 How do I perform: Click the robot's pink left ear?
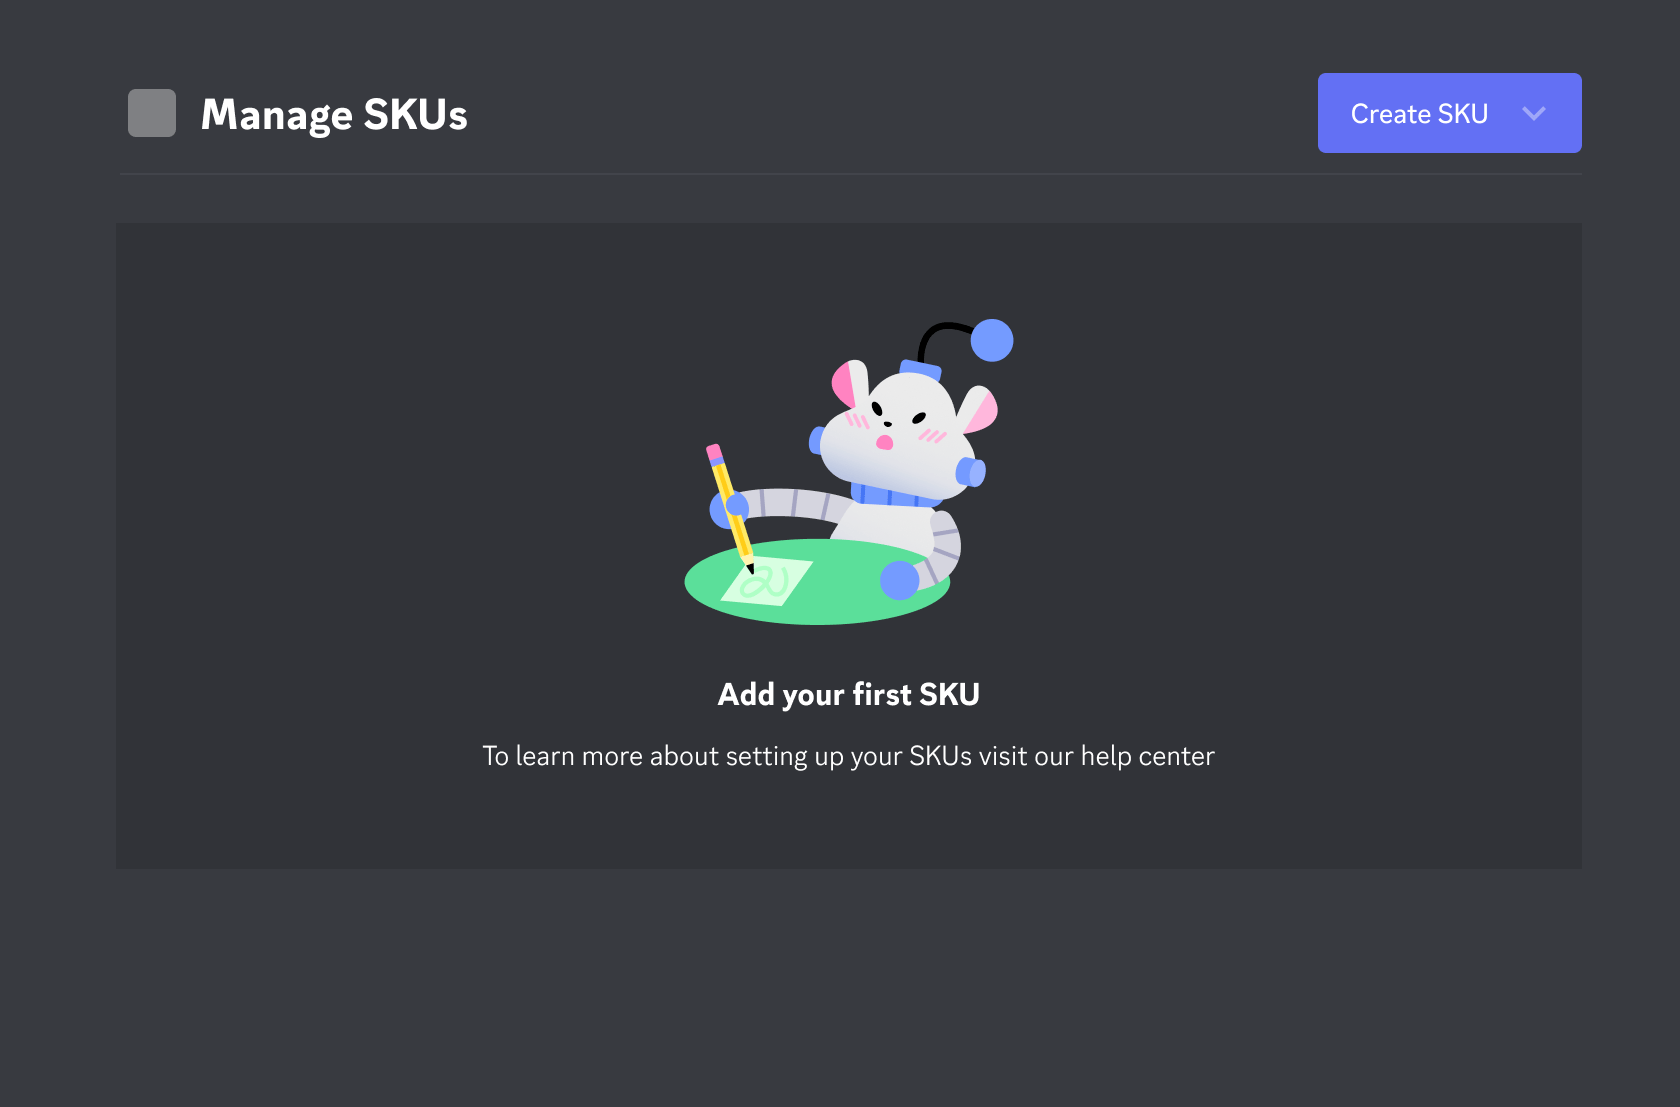coord(849,384)
